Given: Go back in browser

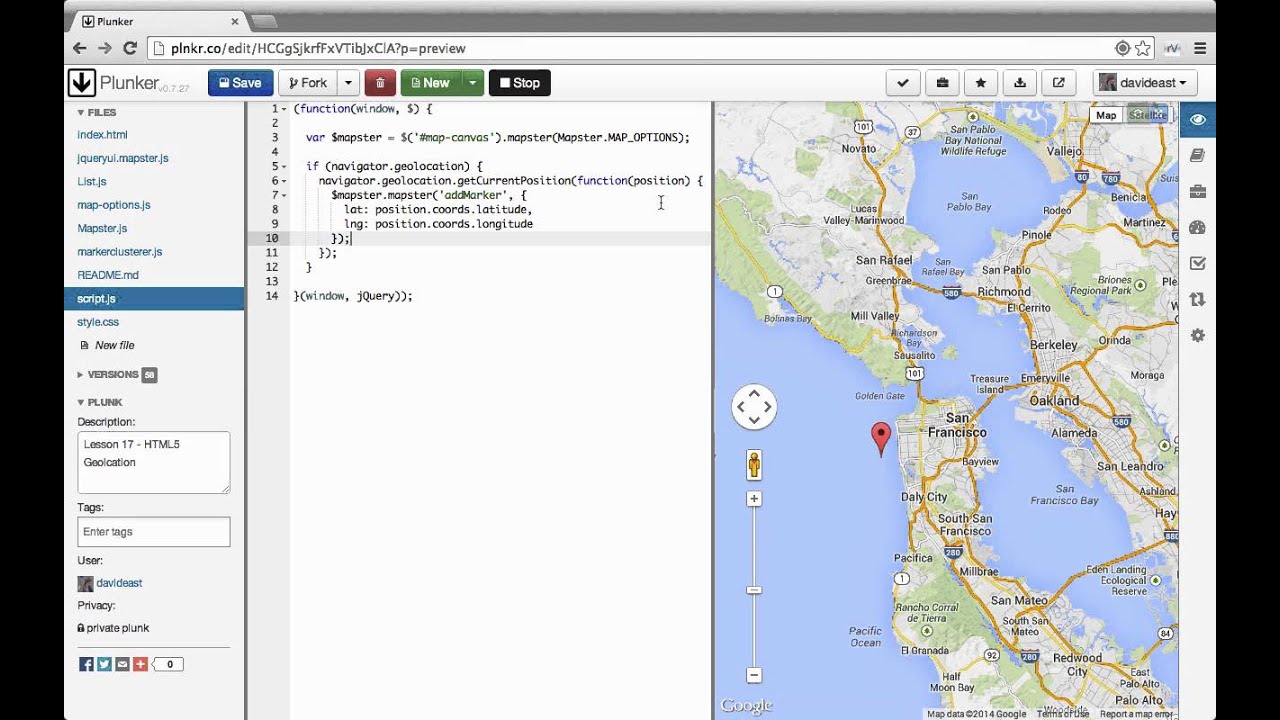Looking at the screenshot, I should point(80,48).
